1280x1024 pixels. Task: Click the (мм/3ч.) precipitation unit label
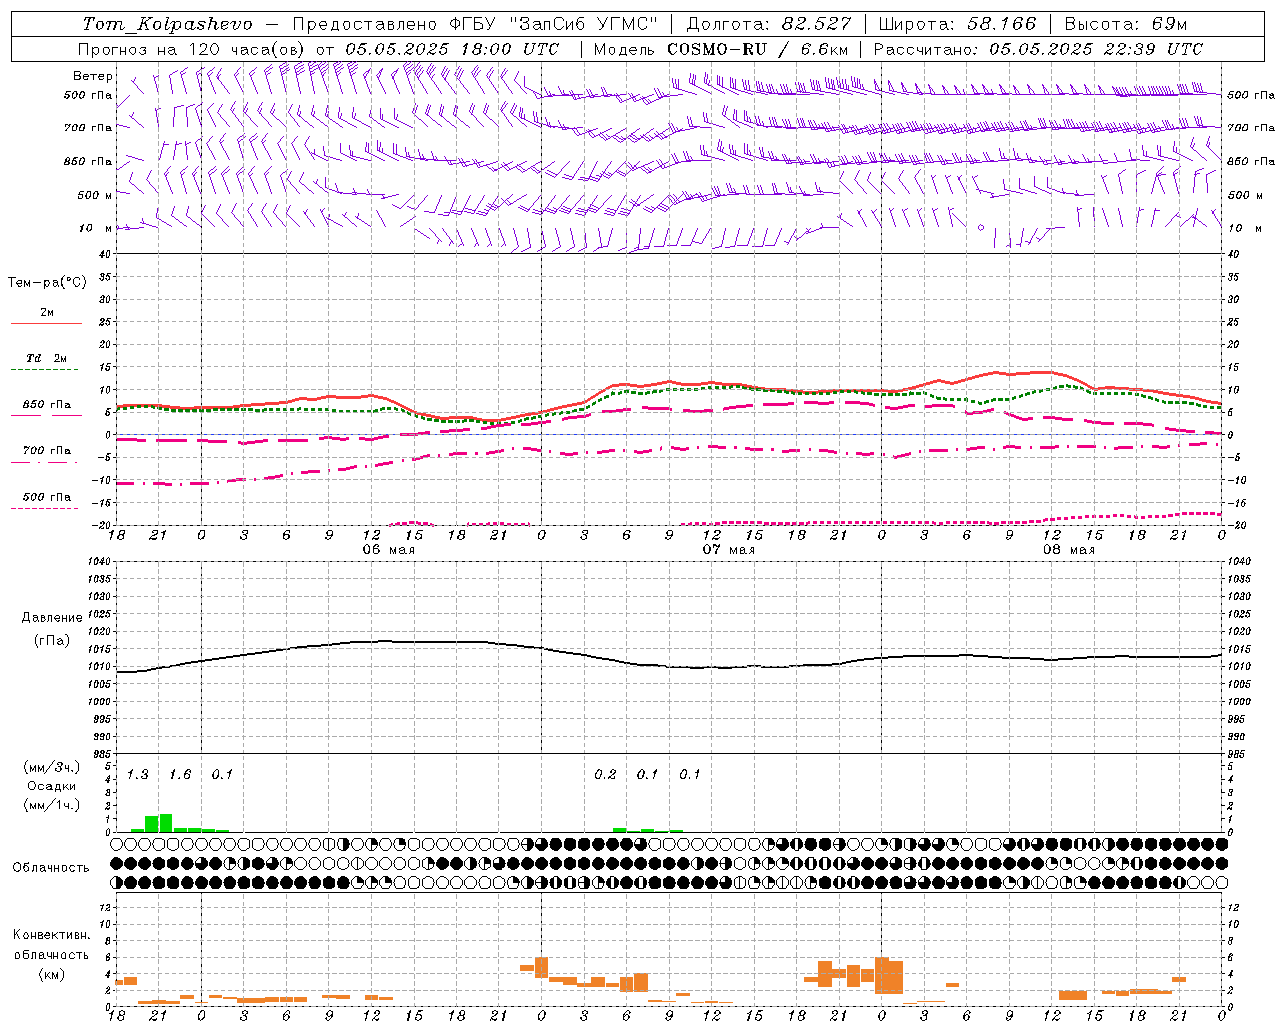coord(52,767)
